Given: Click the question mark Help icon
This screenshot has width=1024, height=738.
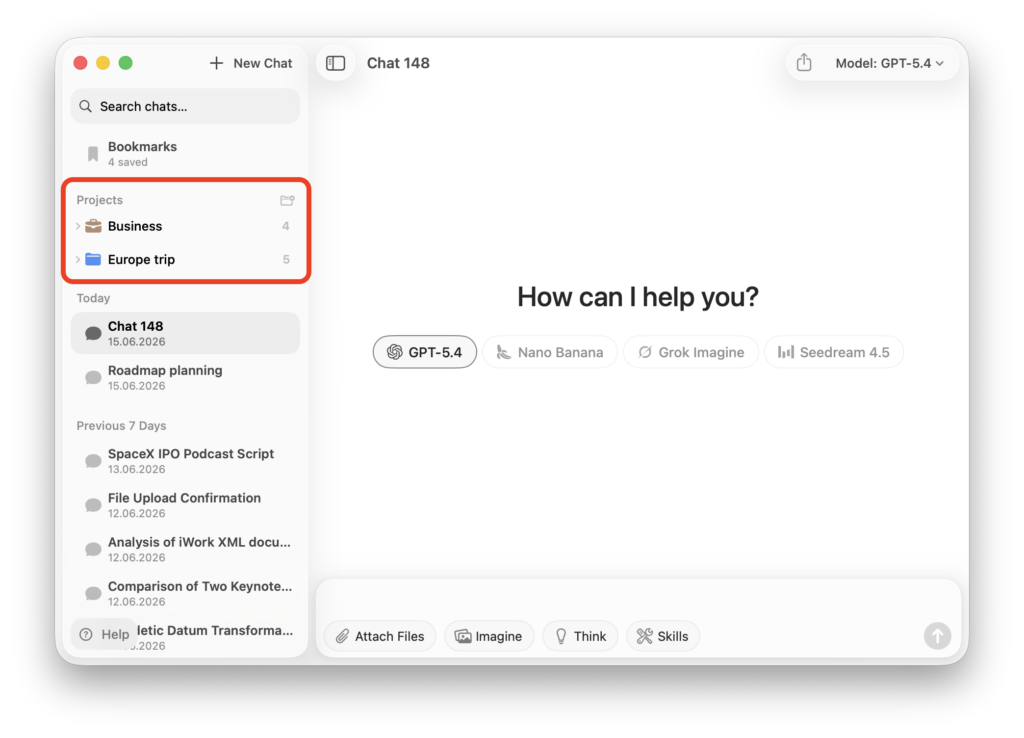Looking at the screenshot, I should point(86,634).
